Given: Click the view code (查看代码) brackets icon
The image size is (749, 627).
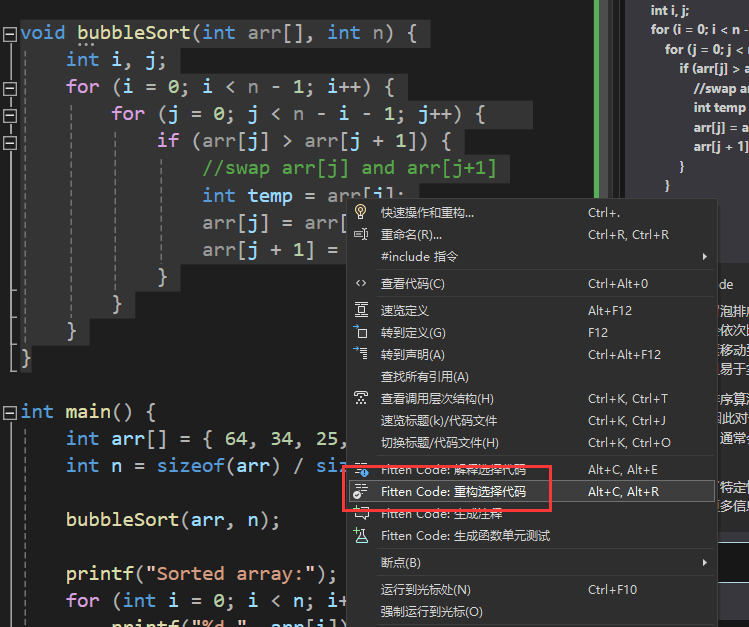Looking at the screenshot, I should point(361,284).
